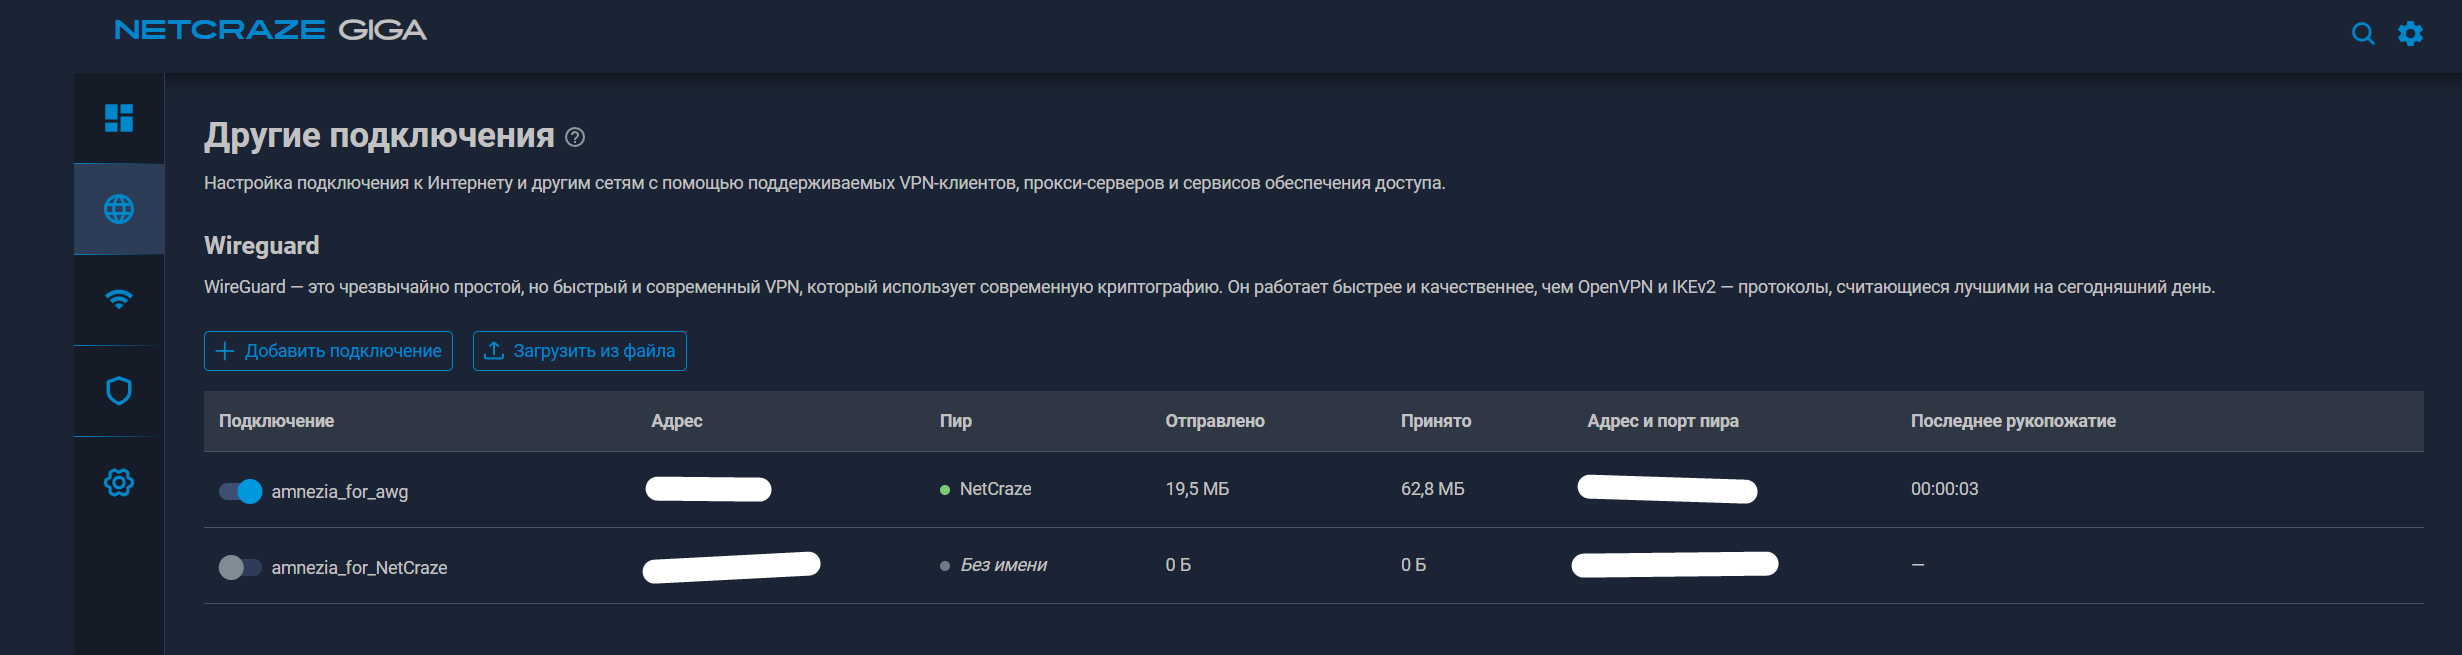This screenshot has height=655, width=2462.
Task: Click the help question mark beside page title
Action: coord(575,137)
